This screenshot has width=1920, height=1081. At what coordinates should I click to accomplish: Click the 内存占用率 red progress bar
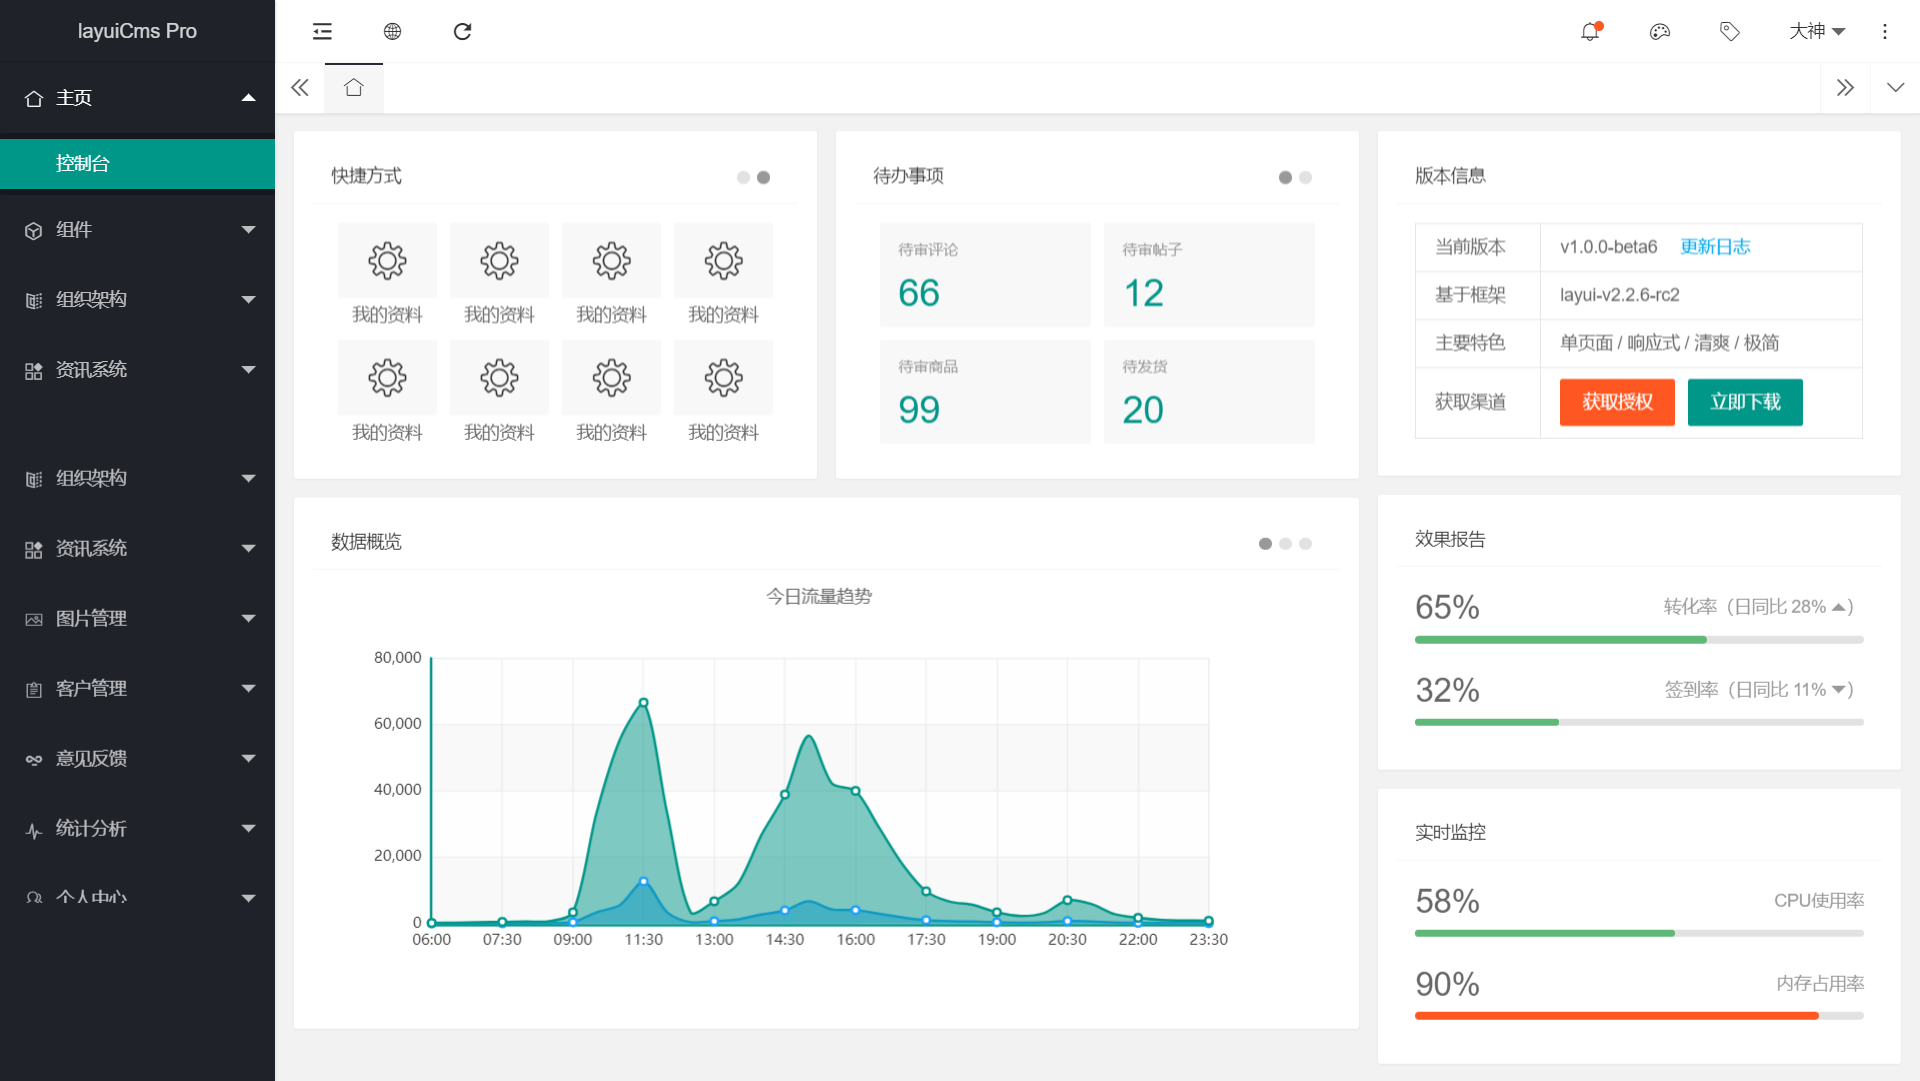point(1616,1016)
